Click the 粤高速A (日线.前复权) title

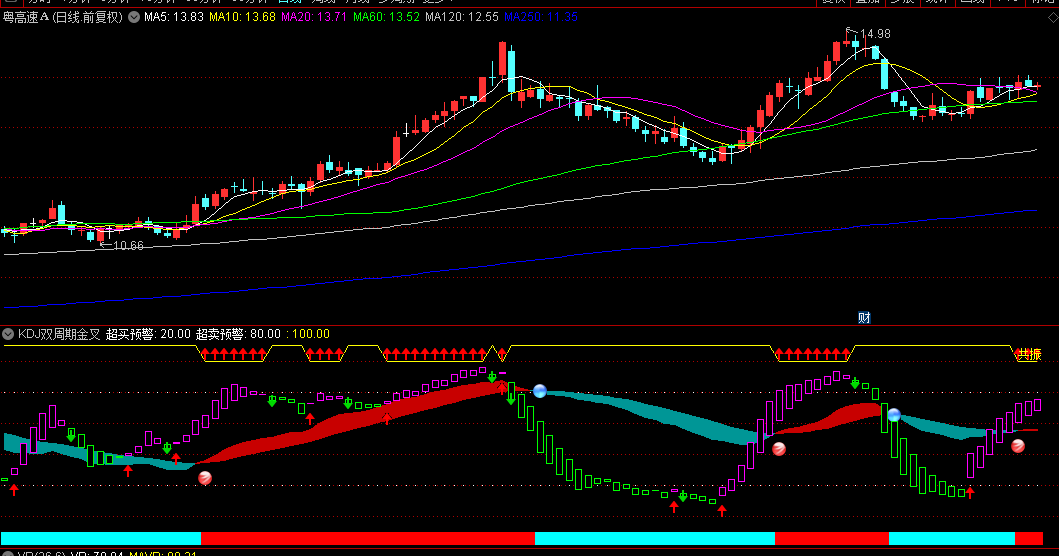(63, 17)
